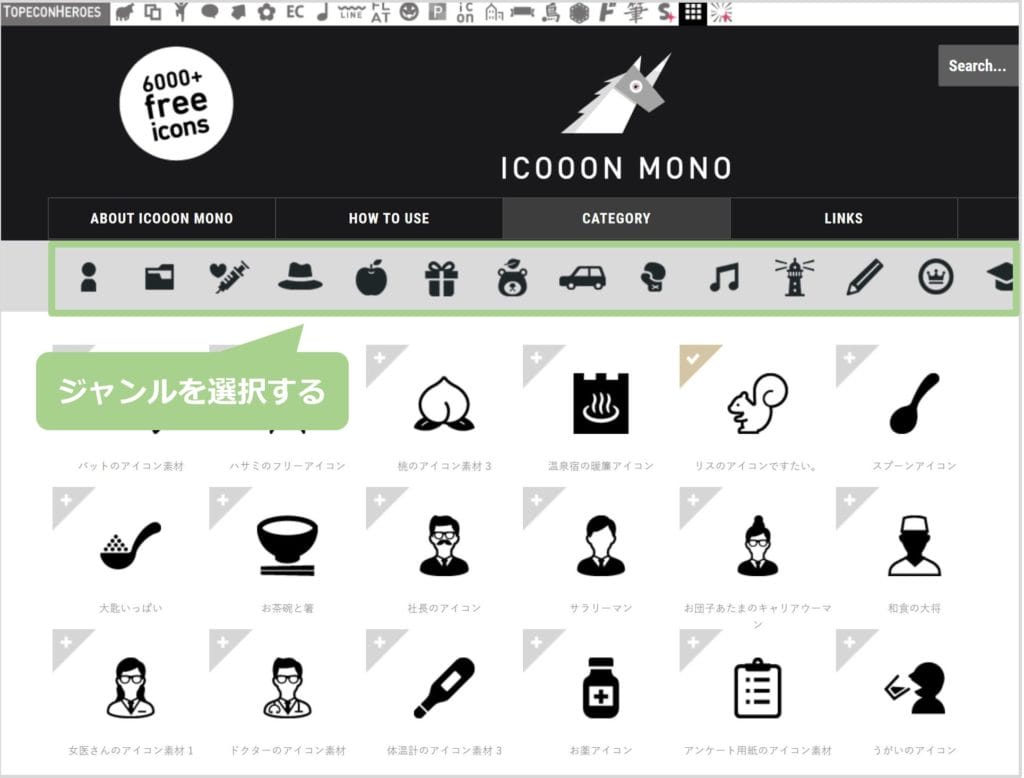Click the サラリーマン caption
Image resolution: width=1024 pixels, height=778 pixels.
click(601, 608)
